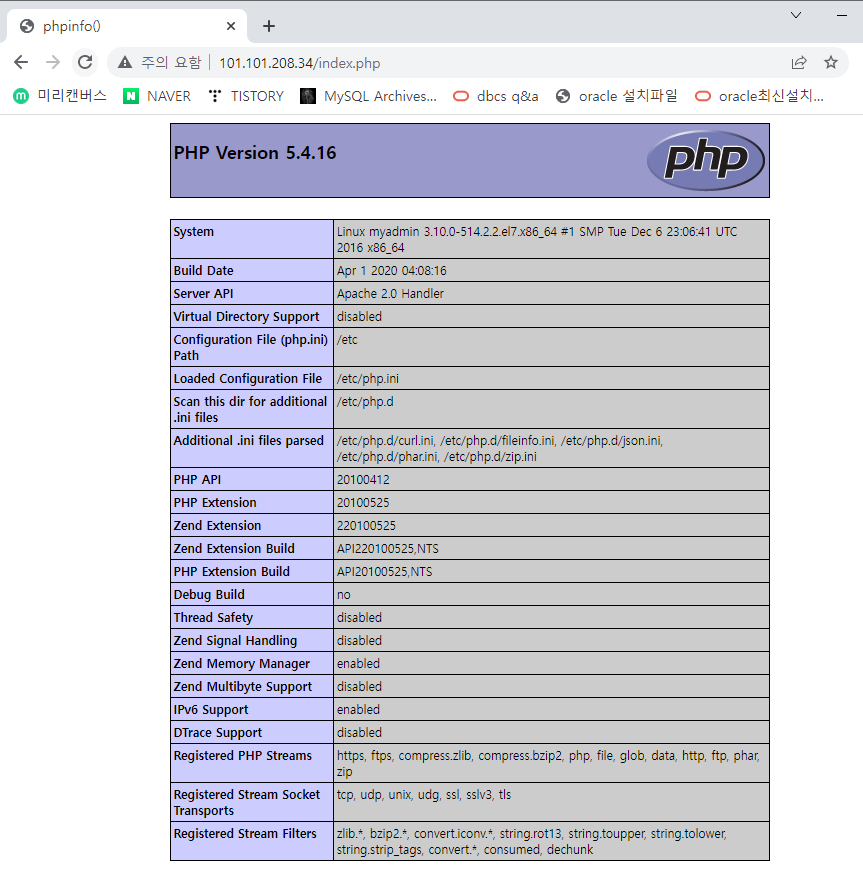Click the Debug Build value no
This screenshot has height=874, width=863.
tap(343, 595)
